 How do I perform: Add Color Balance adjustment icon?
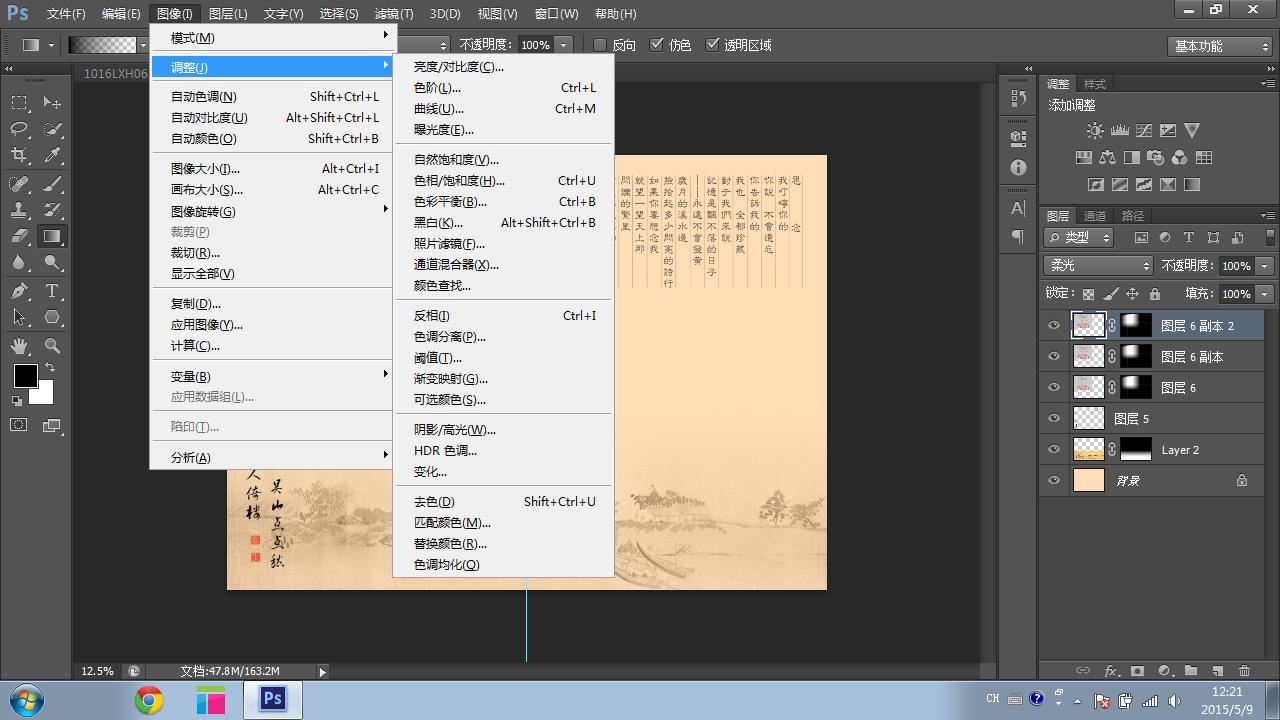(1107, 157)
